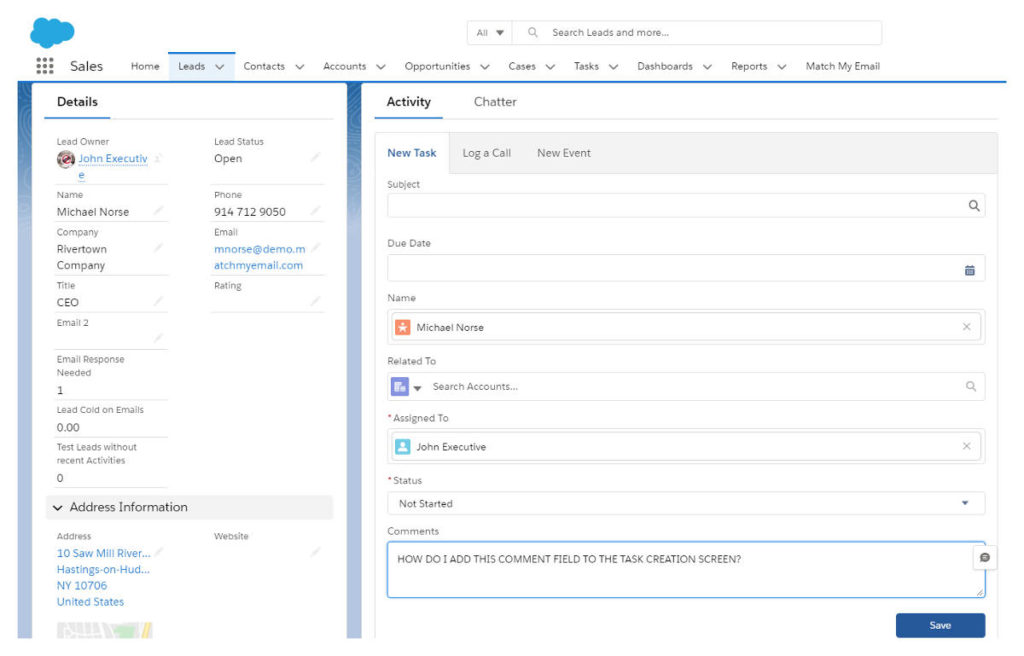Click the Sales app name
Screen dimensions: 1024x656
[x=86, y=66]
